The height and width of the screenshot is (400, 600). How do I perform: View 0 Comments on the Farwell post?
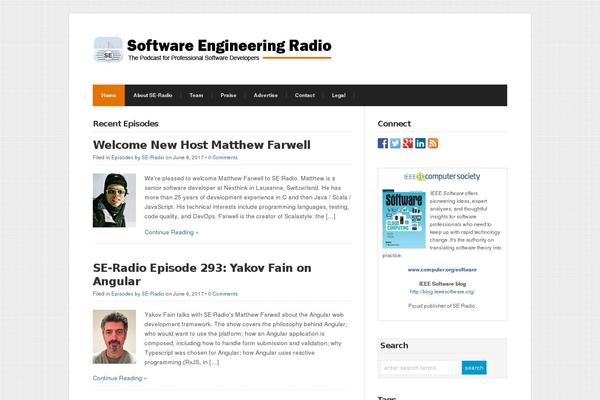pos(223,157)
